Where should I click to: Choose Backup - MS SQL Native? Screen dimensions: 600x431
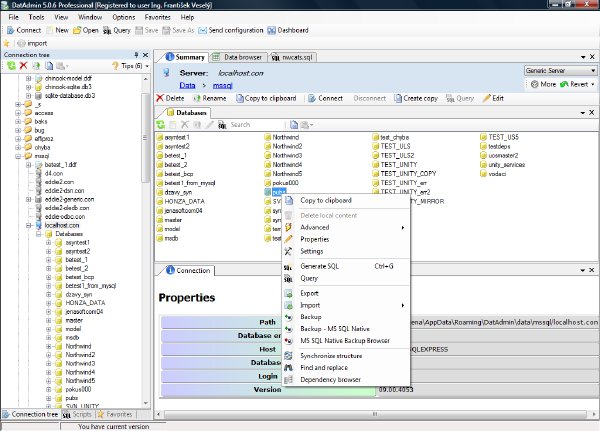[346, 329]
